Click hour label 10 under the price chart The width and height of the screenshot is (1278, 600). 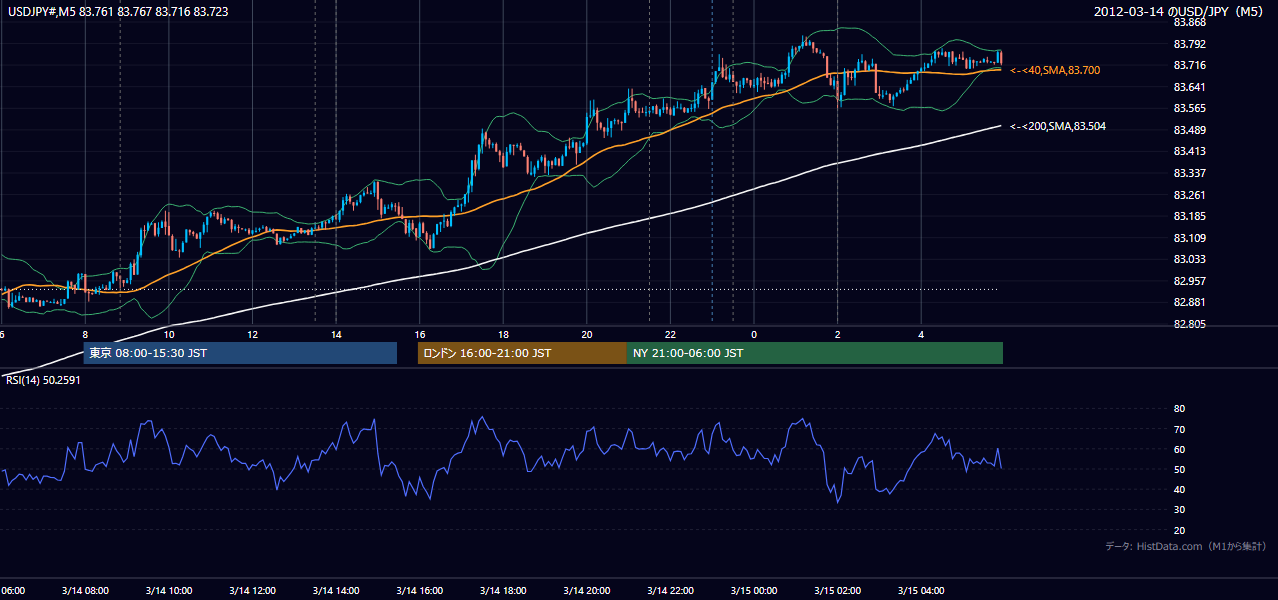[169, 334]
